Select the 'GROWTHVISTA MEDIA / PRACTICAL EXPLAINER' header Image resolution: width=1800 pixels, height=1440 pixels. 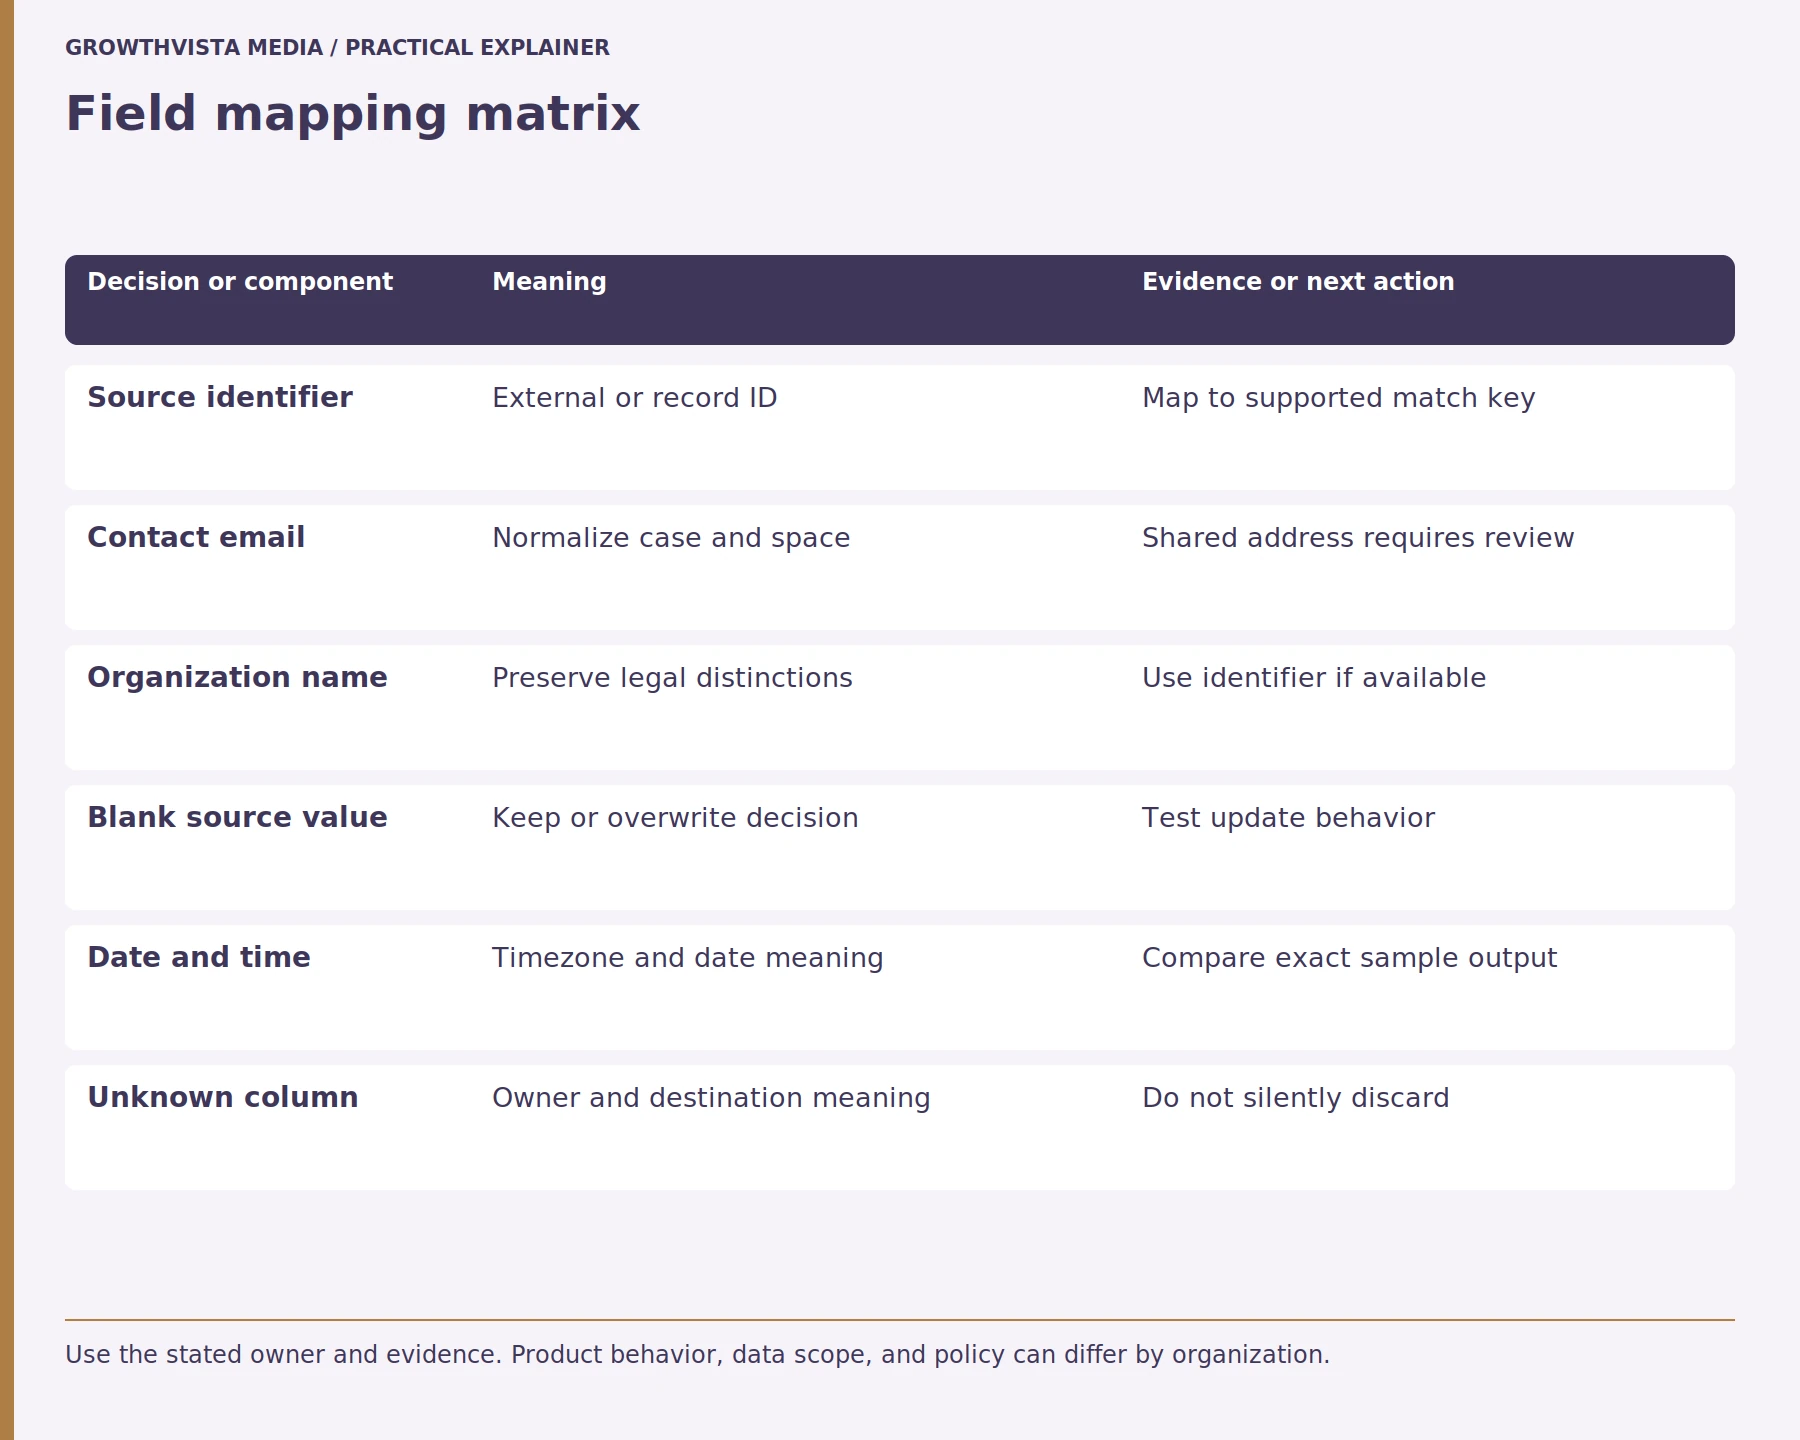click(337, 48)
